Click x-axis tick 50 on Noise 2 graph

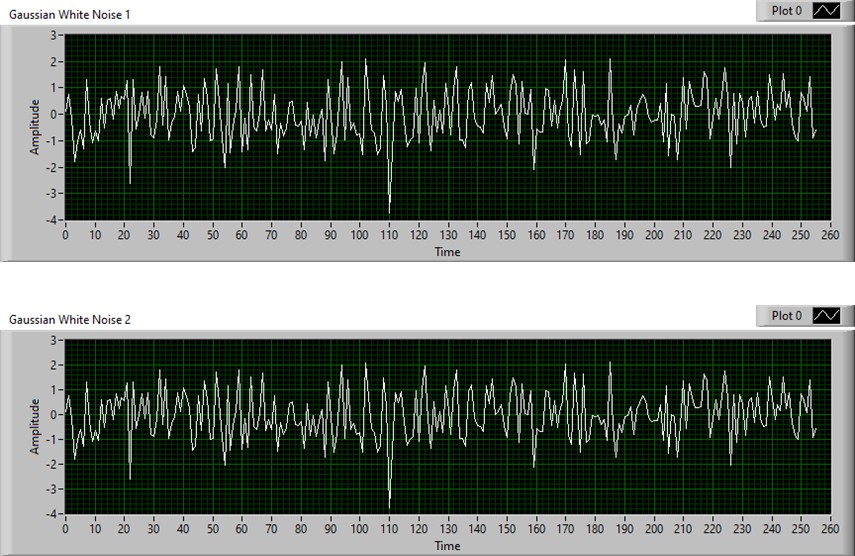point(213,529)
